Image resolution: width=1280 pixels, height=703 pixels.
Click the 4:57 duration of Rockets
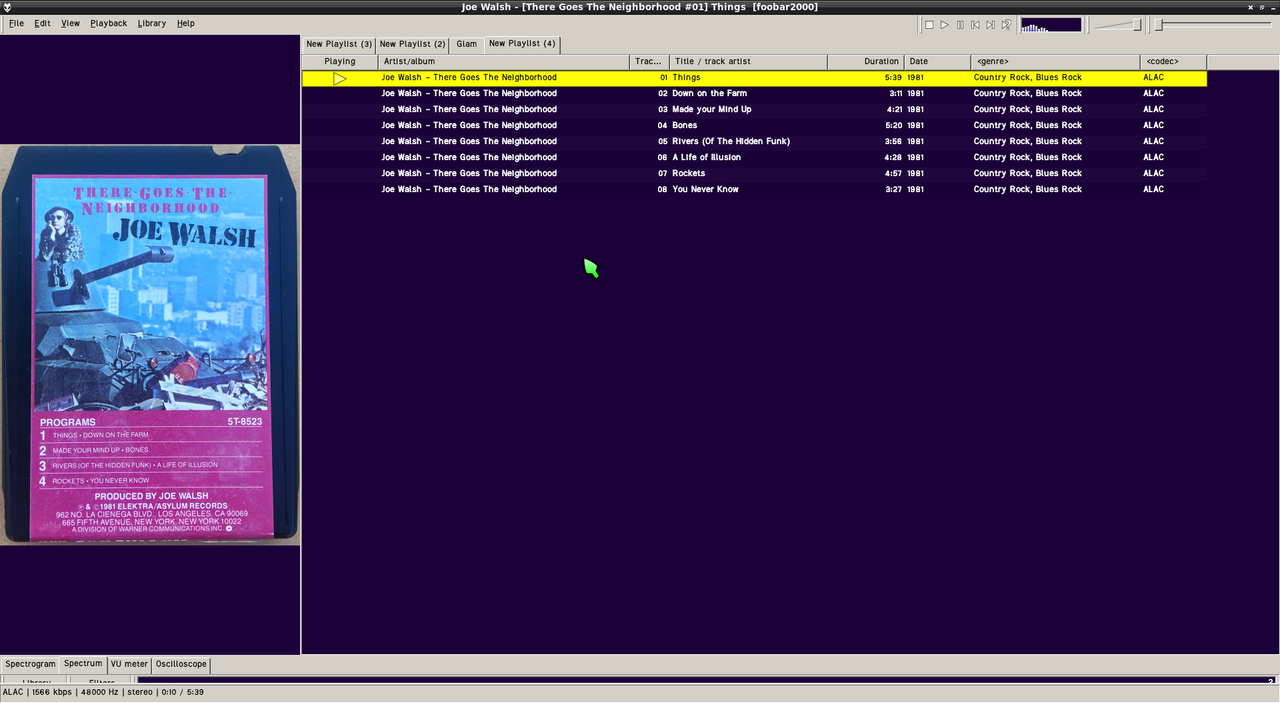click(894, 174)
